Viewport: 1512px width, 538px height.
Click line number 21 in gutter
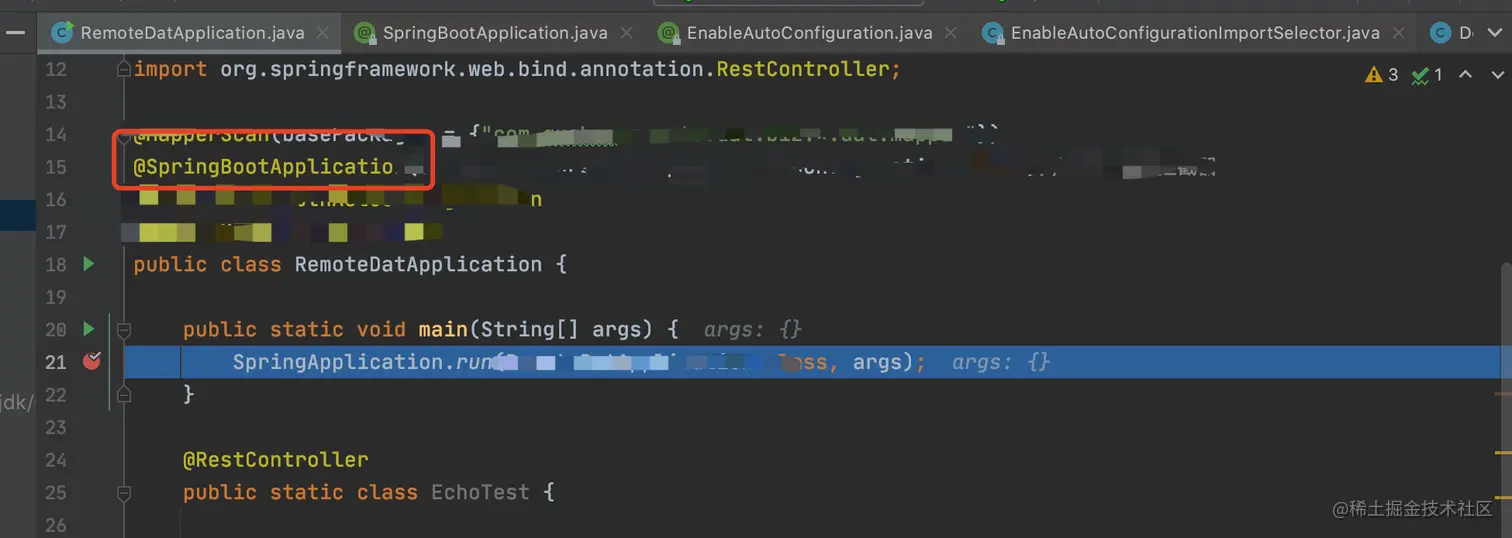tap(56, 362)
